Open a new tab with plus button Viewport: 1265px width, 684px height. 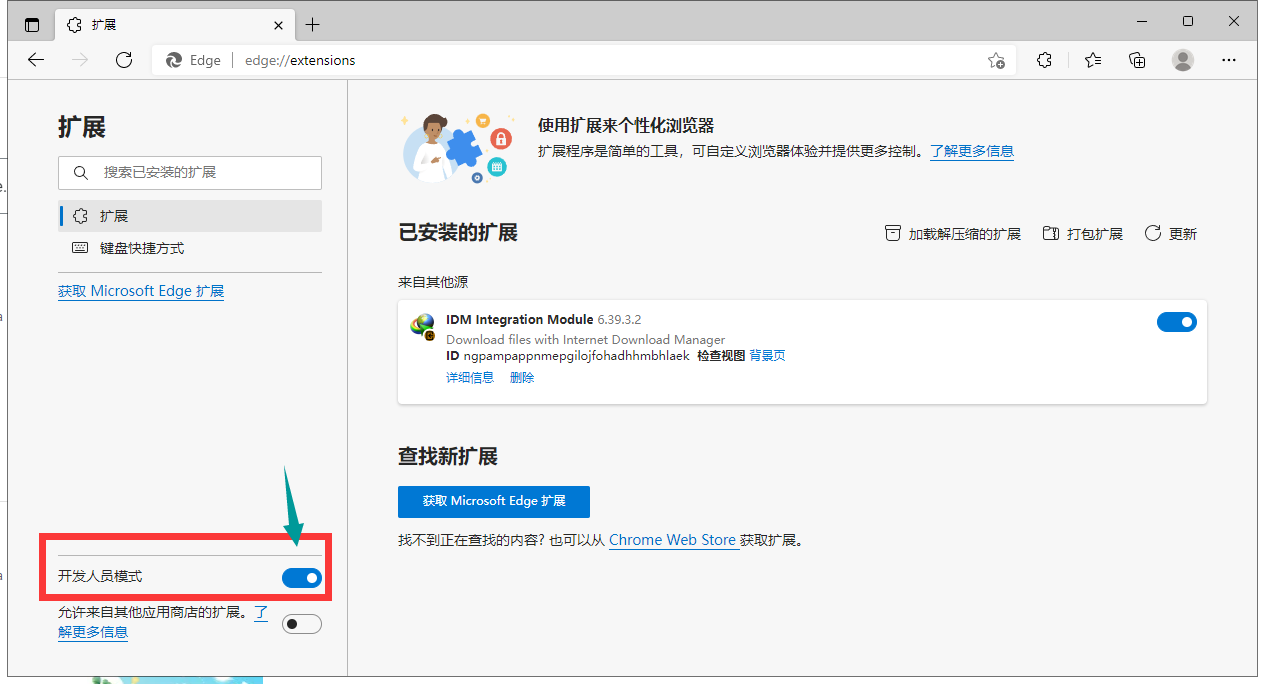point(313,24)
